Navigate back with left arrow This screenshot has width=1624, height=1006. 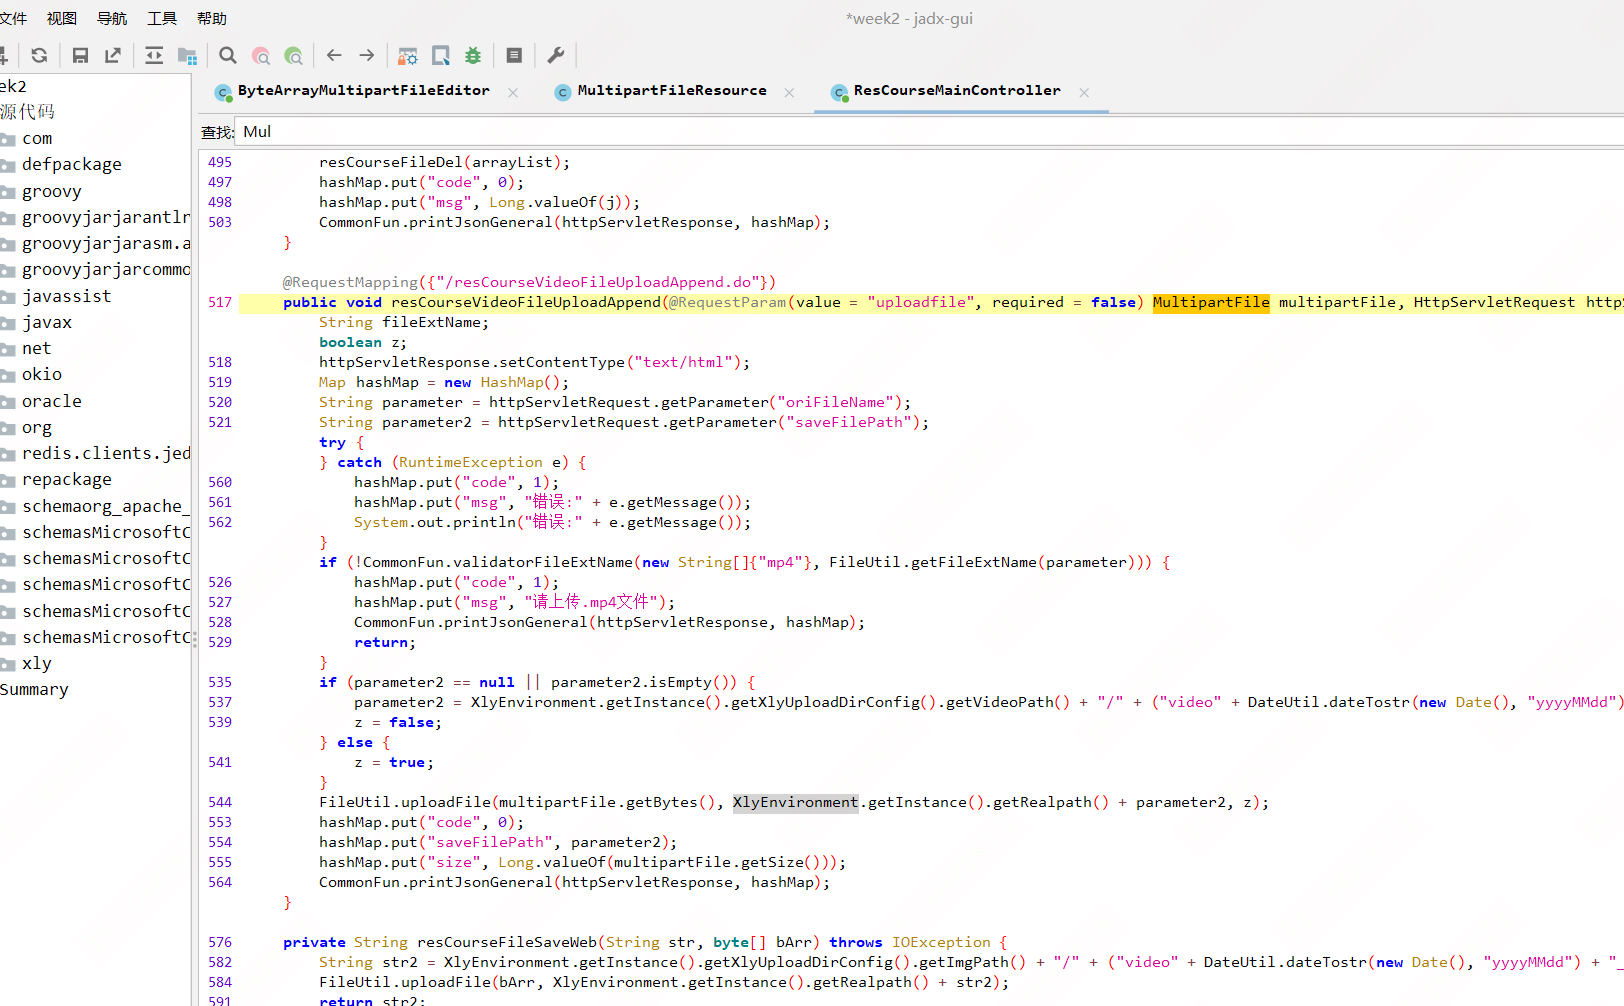334,56
